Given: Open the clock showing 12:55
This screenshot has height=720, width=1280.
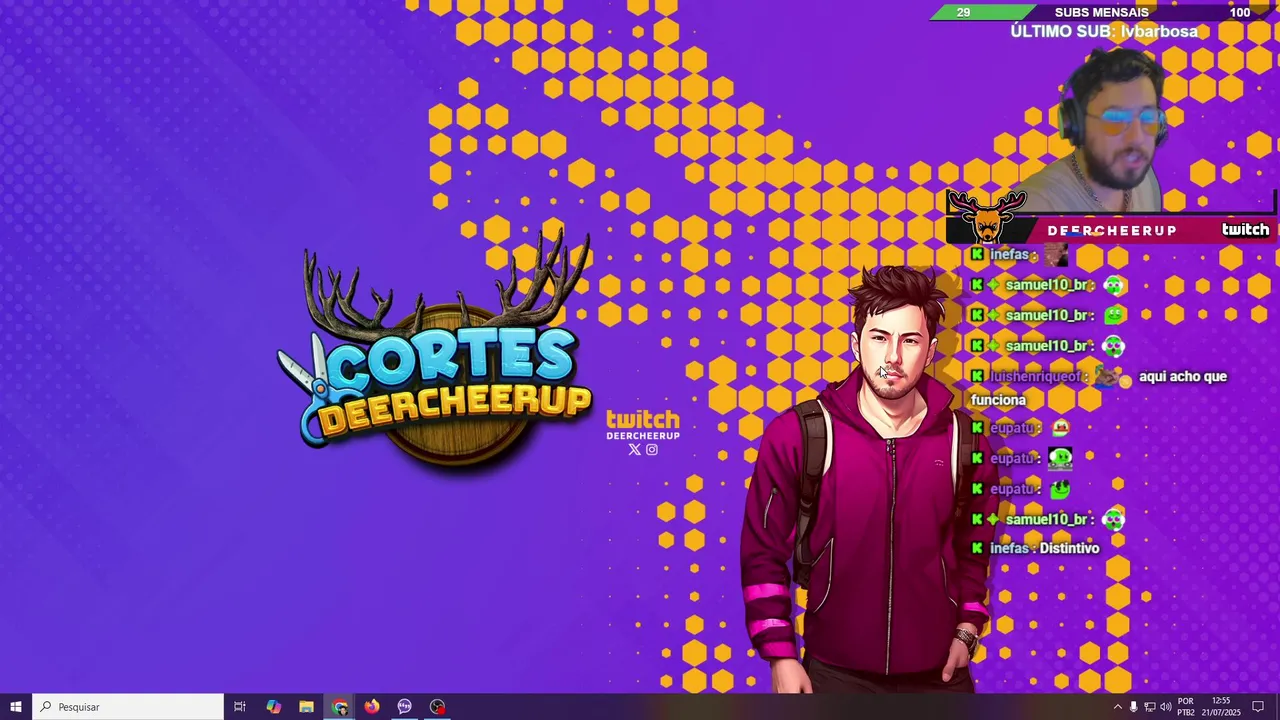Looking at the screenshot, I should [1221, 707].
